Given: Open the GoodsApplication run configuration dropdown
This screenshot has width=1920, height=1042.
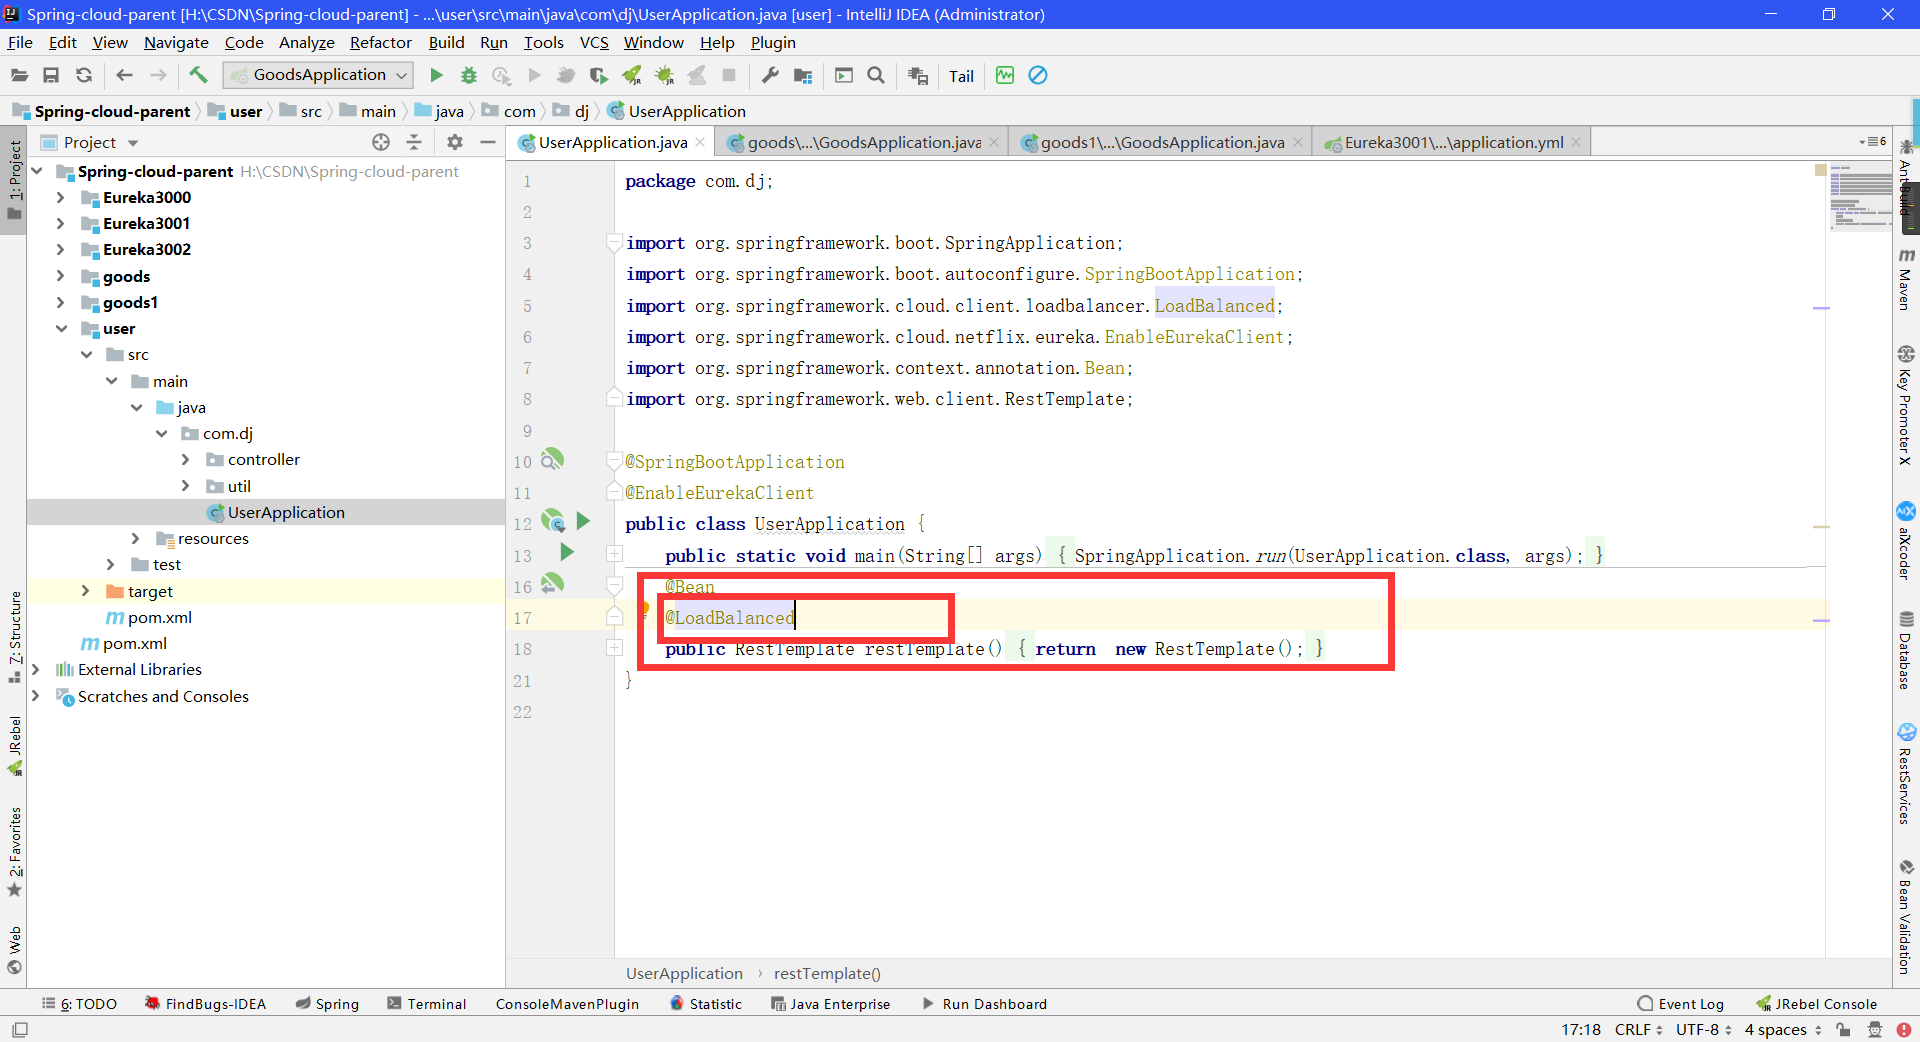Looking at the screenshot, I should pyautogui.click(x=319, y=75).
